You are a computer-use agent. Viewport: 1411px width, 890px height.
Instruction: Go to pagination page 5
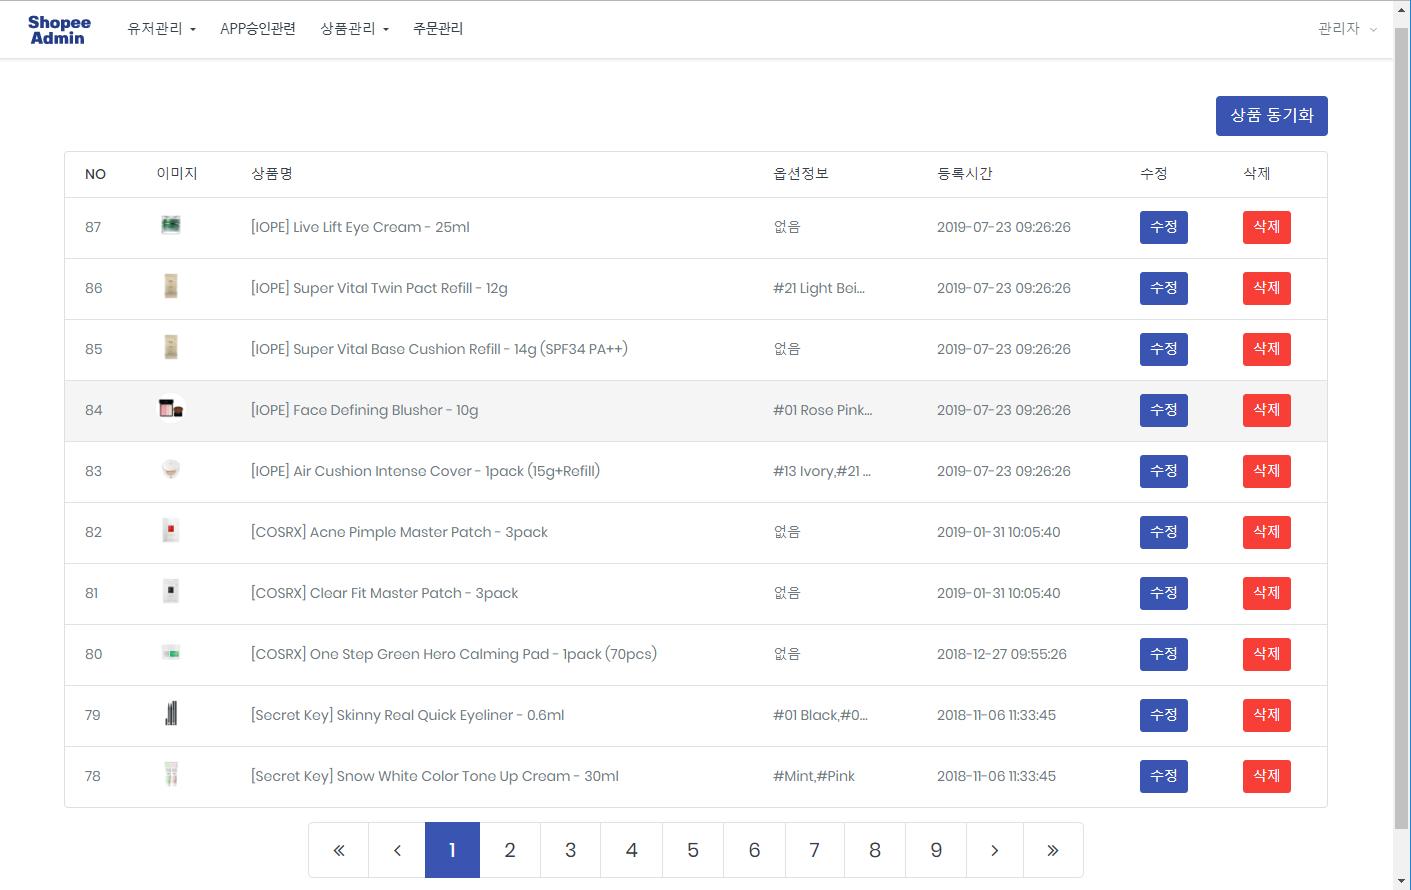click(x=693, y=850)
